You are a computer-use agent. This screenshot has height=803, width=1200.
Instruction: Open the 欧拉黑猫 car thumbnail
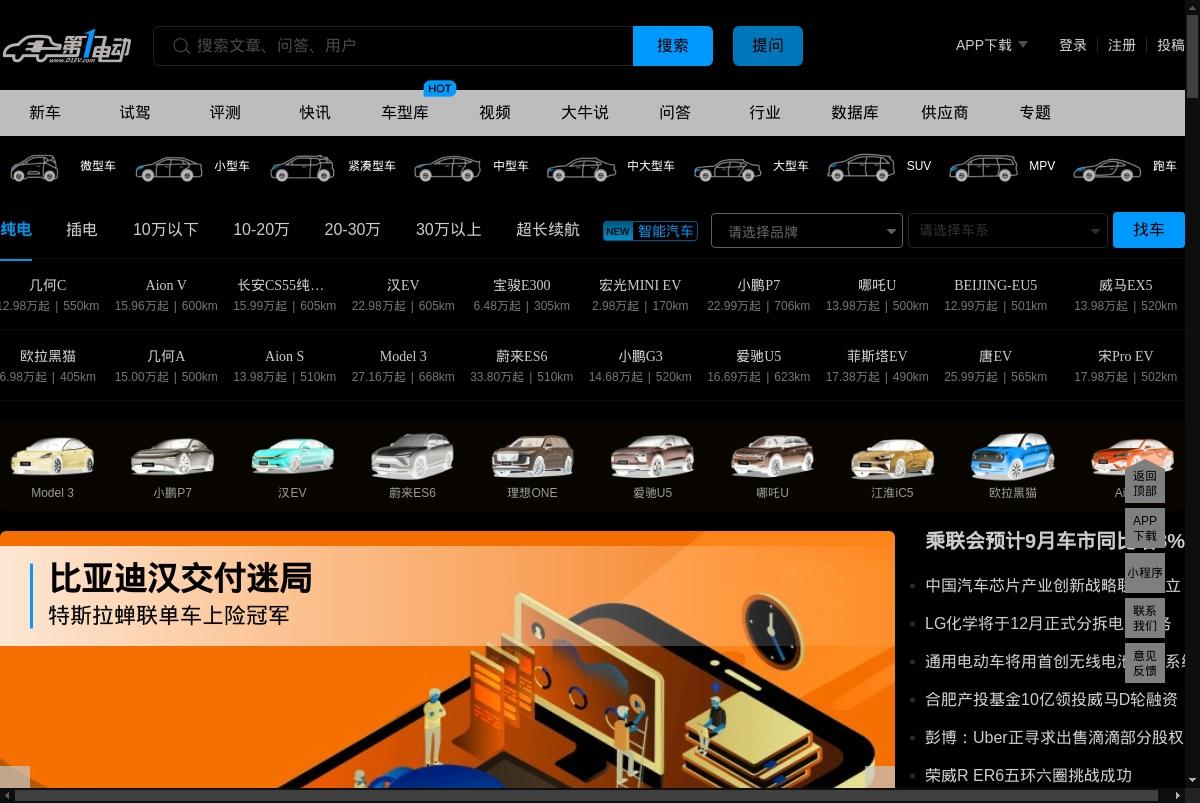(1012, 456)
